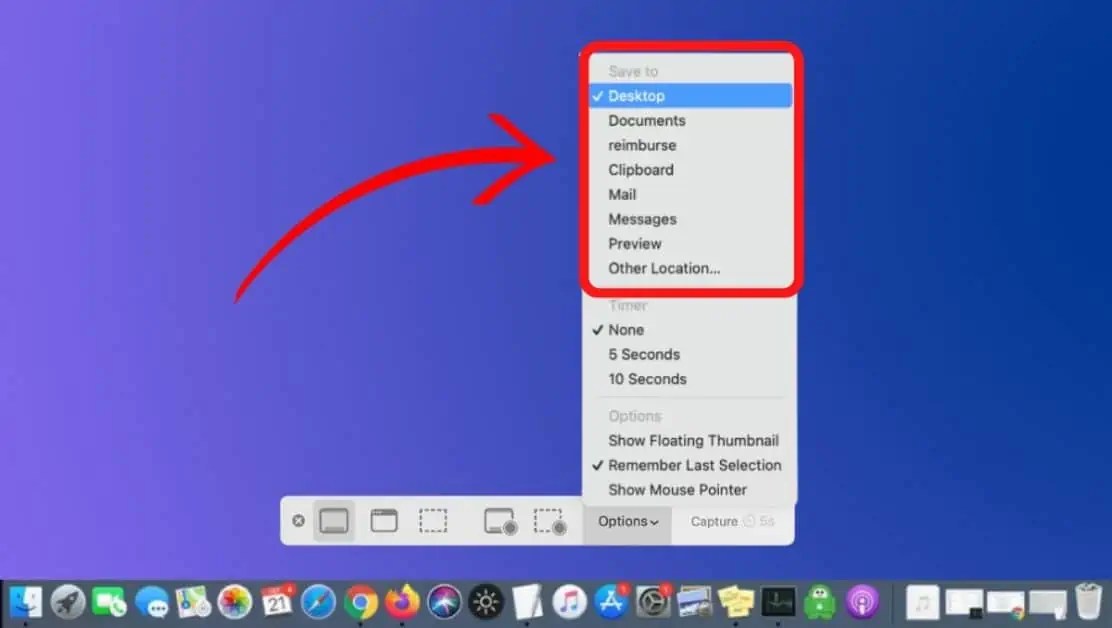Open the Trash from the Dock
The height and width of the screenshot is (628, 1112).
click(x=1088, y=600)
